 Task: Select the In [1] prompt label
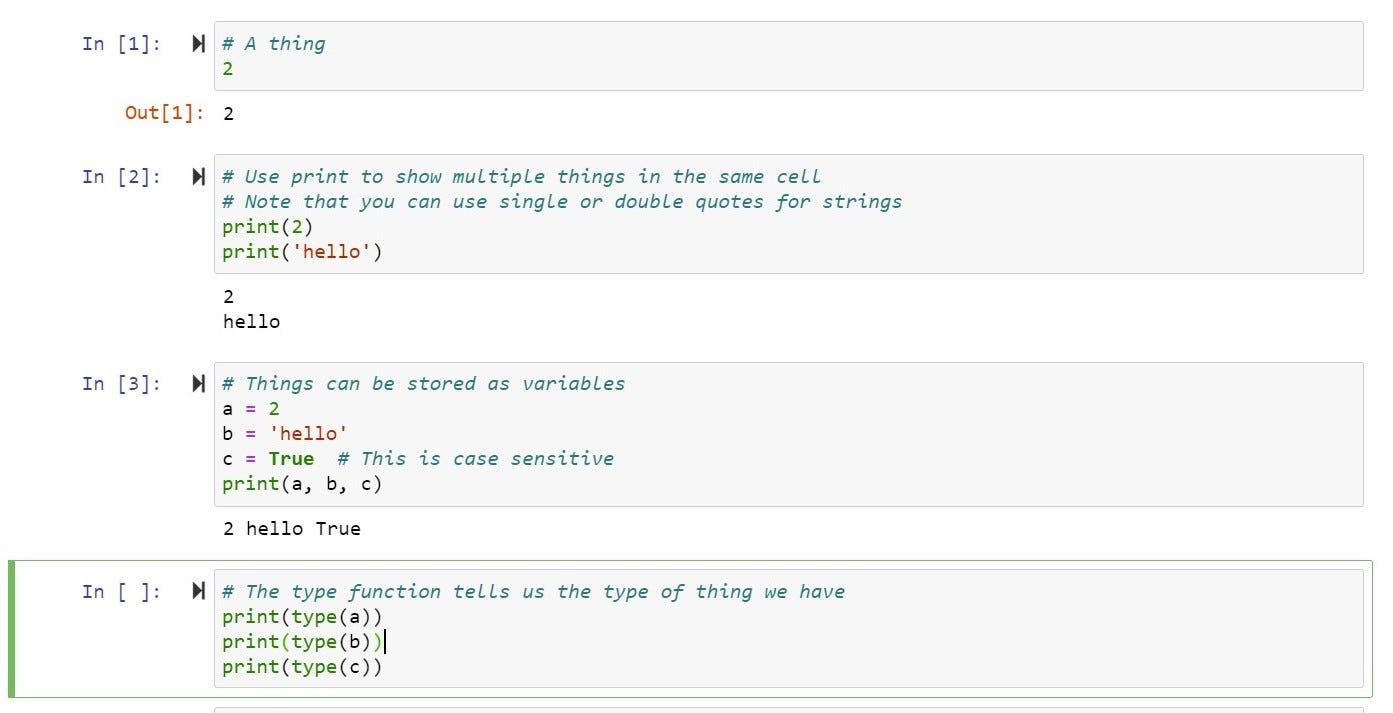coord(121,44)
